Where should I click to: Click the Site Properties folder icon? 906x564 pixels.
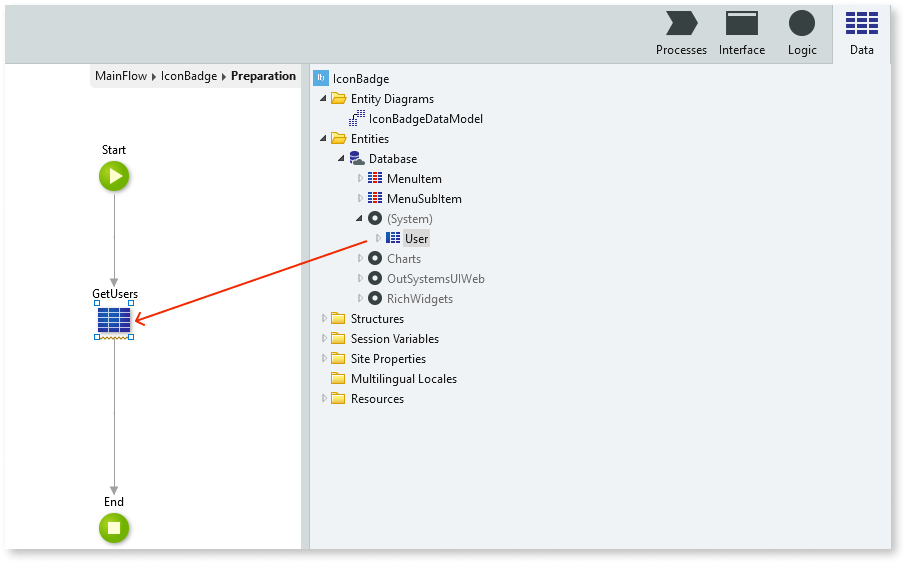click(338, 358)
